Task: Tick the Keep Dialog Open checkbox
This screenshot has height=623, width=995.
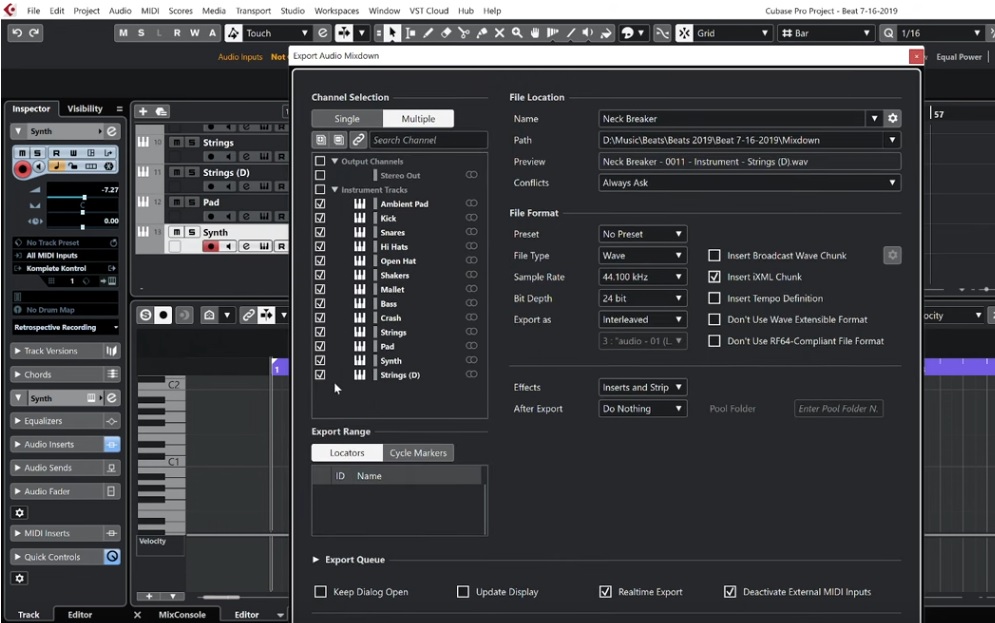Action: coord(321,592)
